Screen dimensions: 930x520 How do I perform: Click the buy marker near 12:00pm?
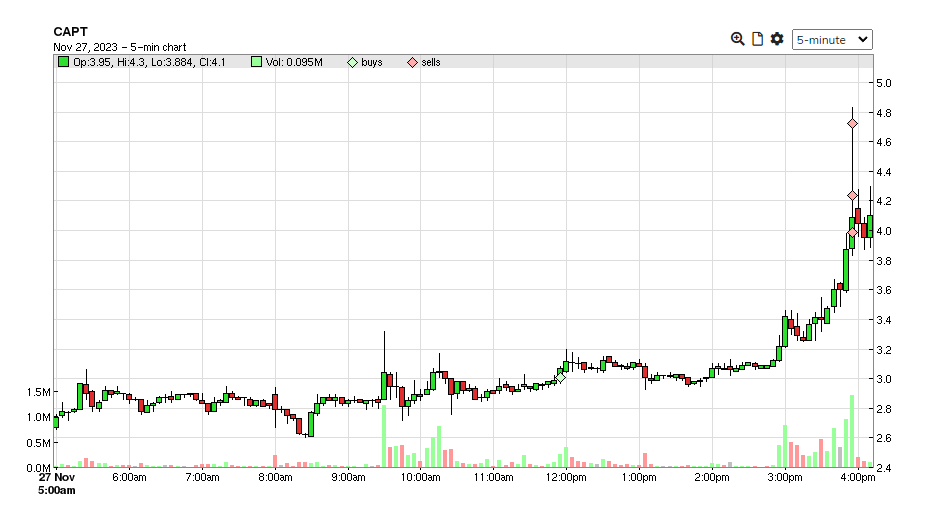[x=560, y=377]
